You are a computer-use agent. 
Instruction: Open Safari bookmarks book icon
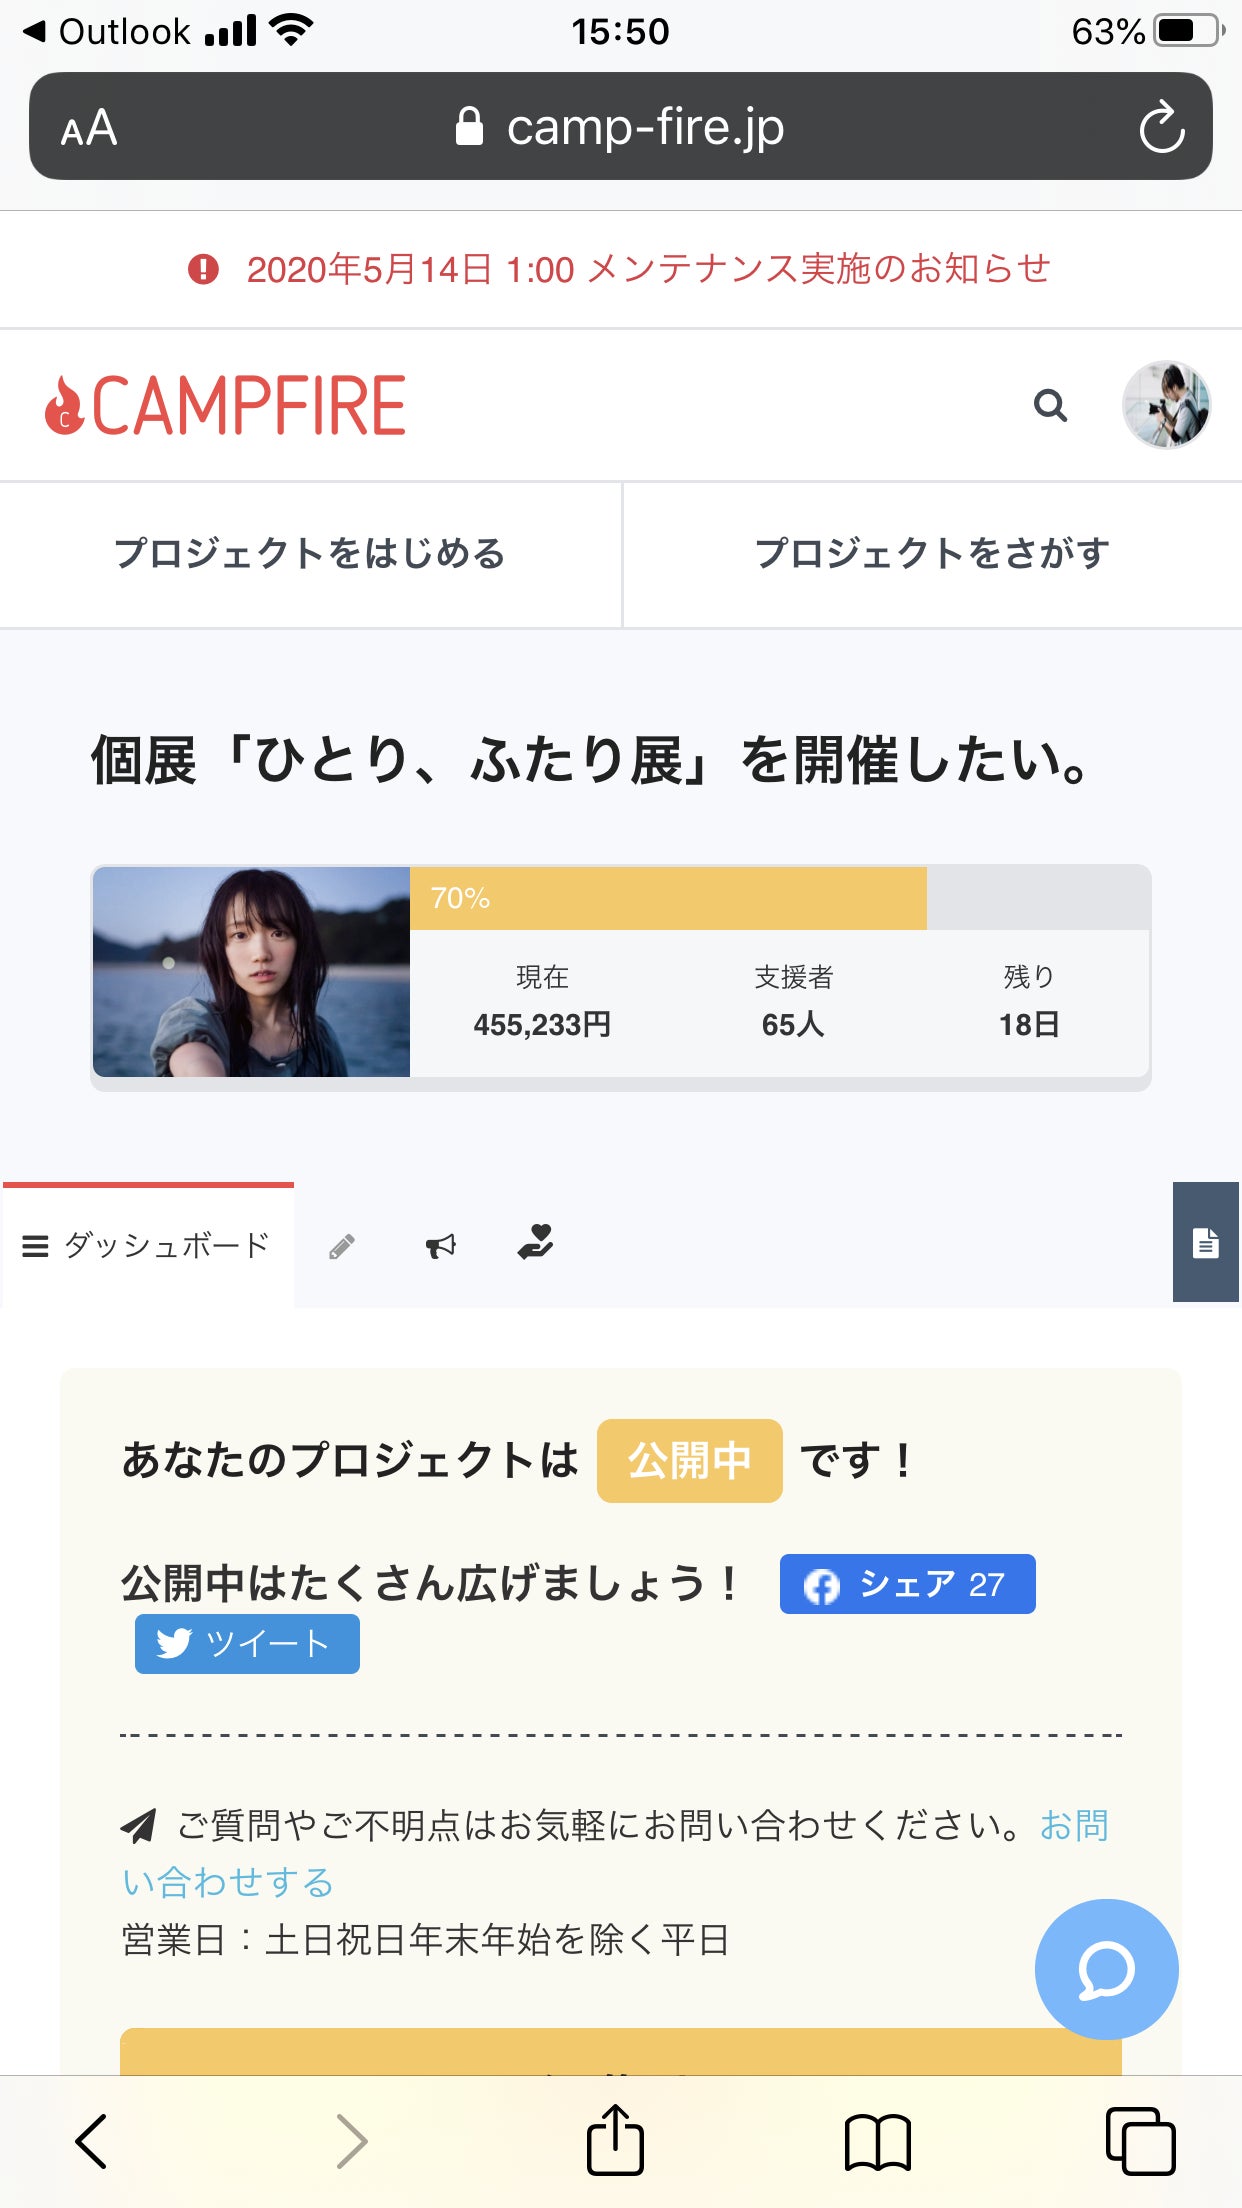[x=877, y=2142]
